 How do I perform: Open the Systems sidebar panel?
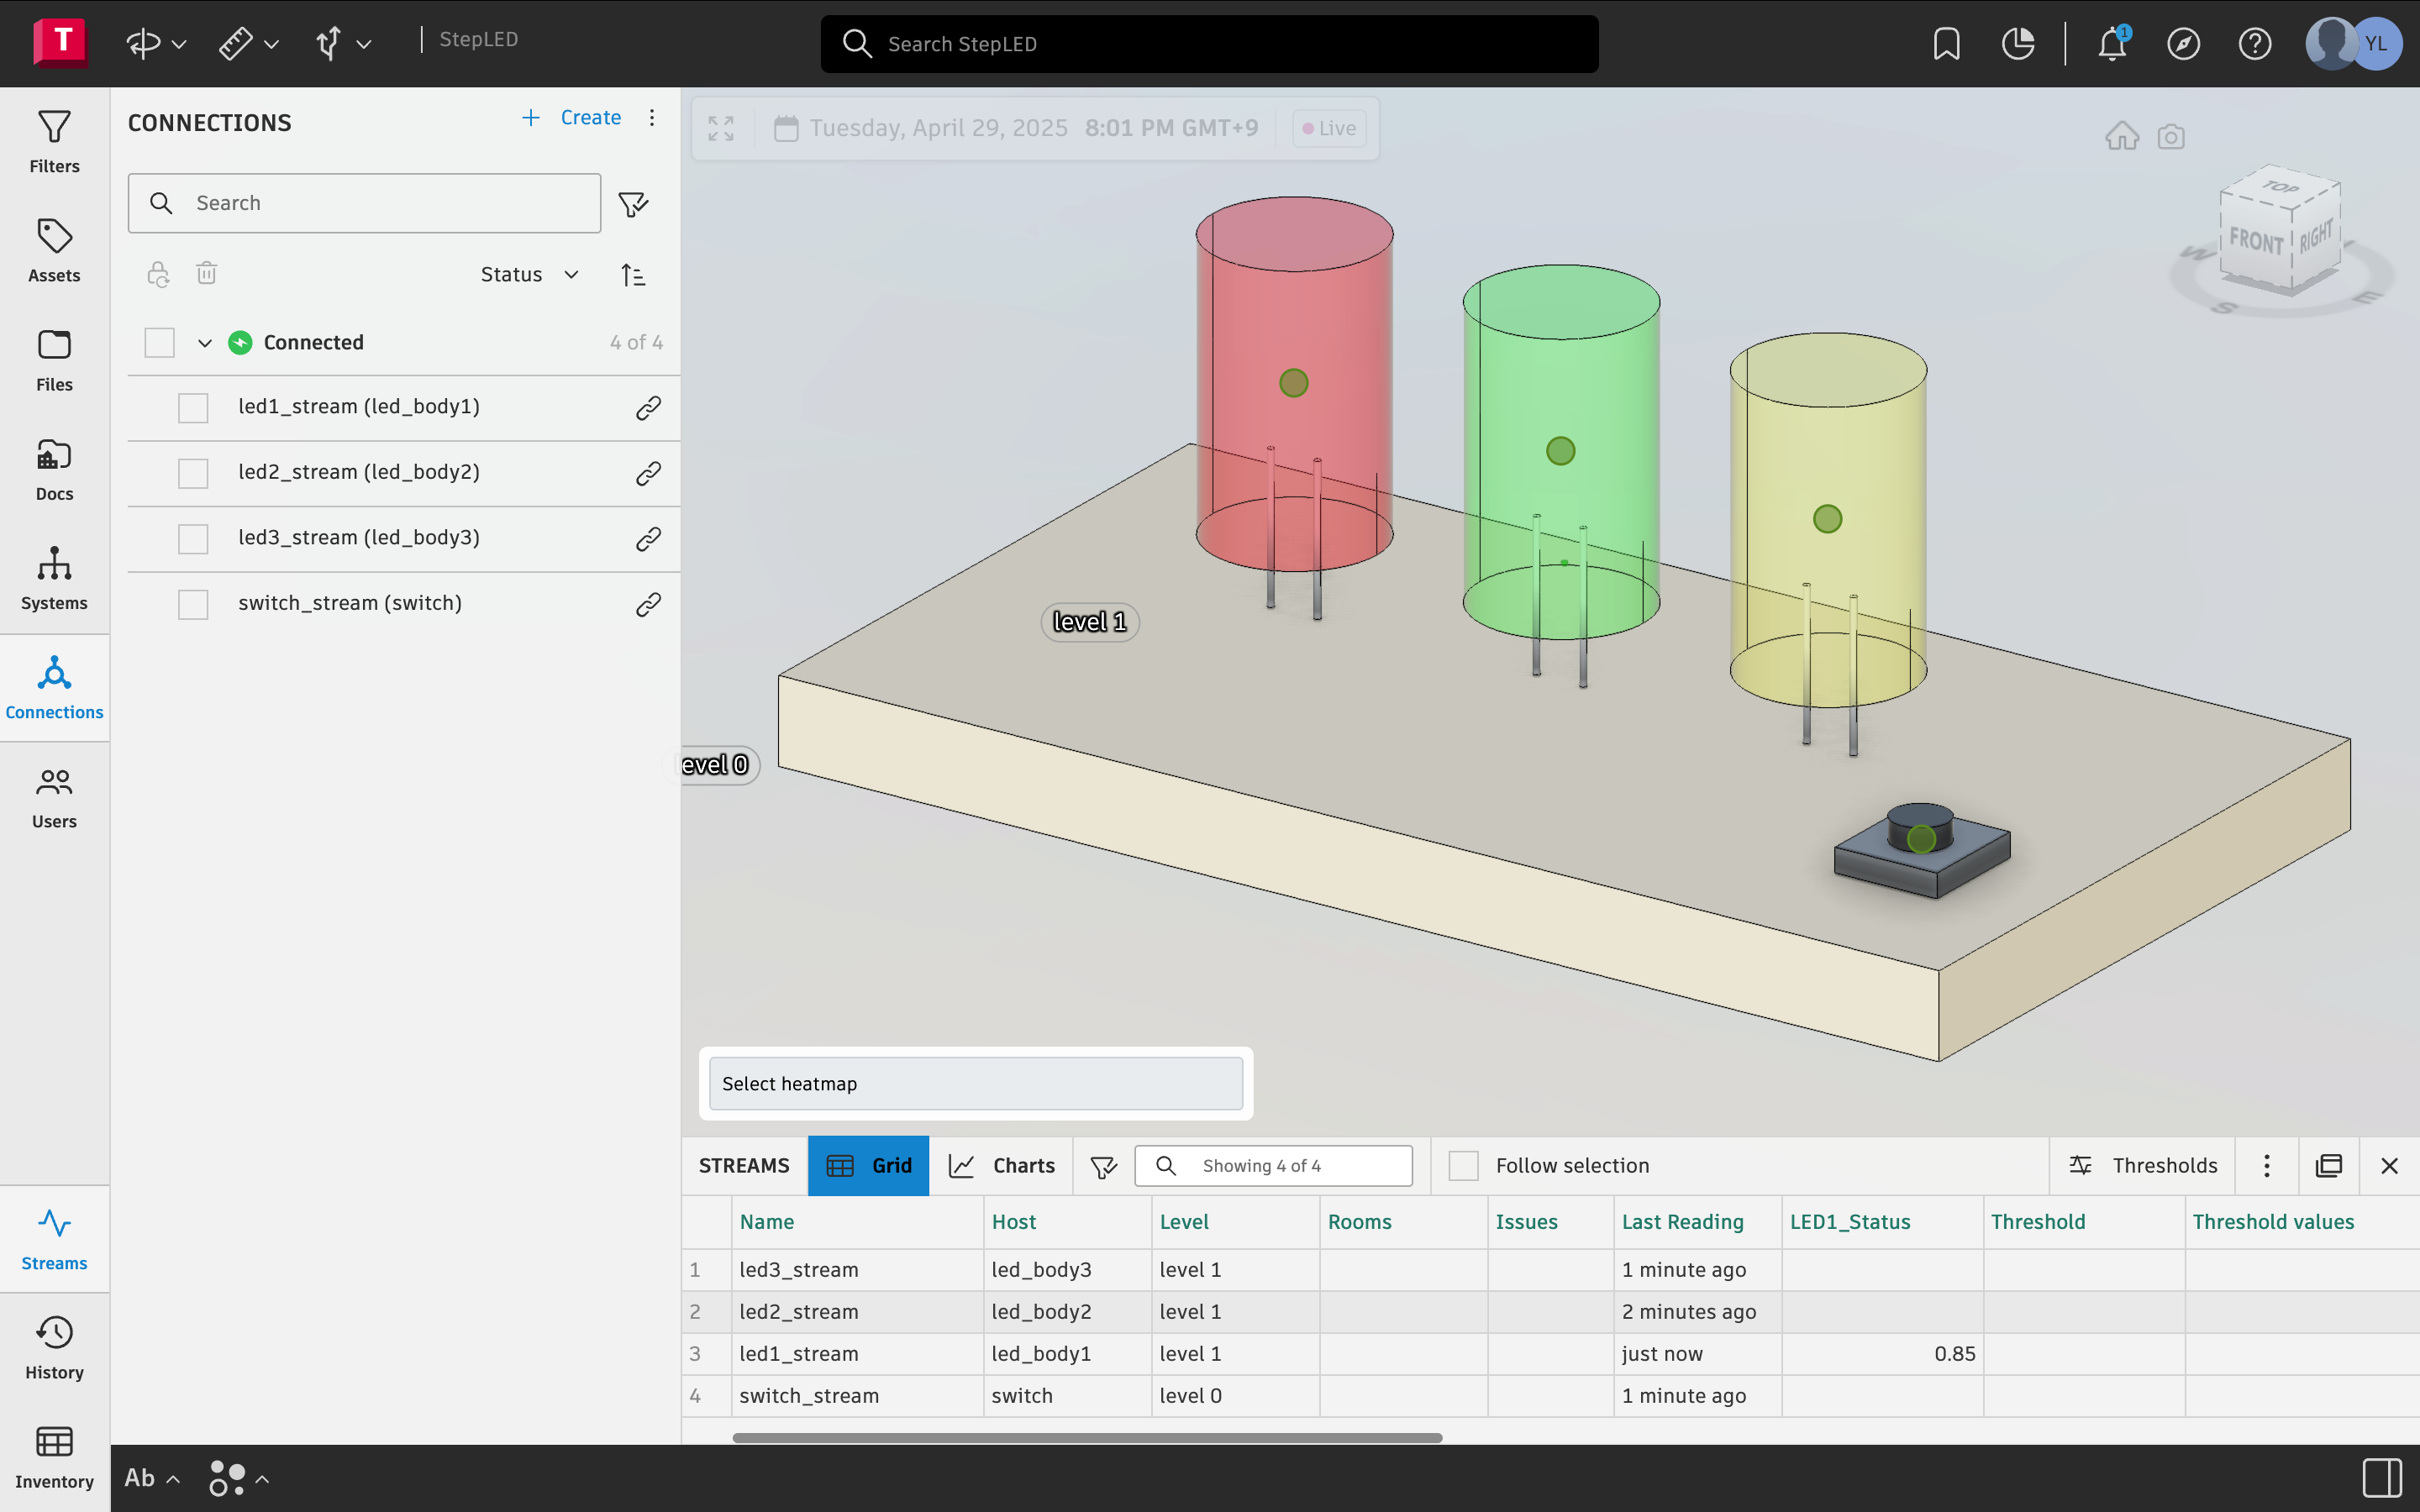tap(54, 578)
